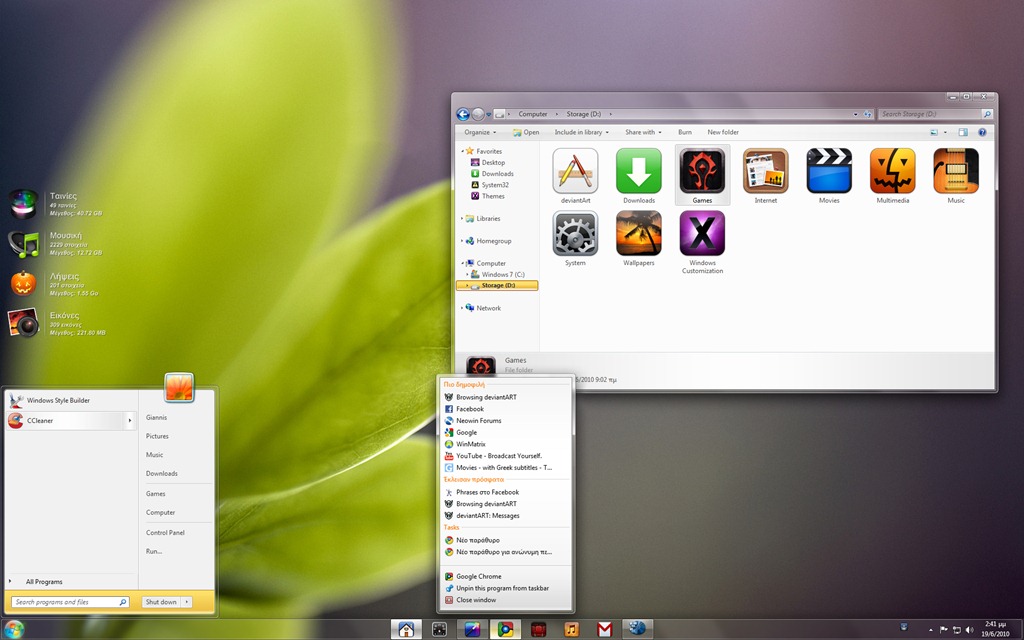Click Burn in Explorer toolbar
1024x640 pixels.
tap(684, 132)
